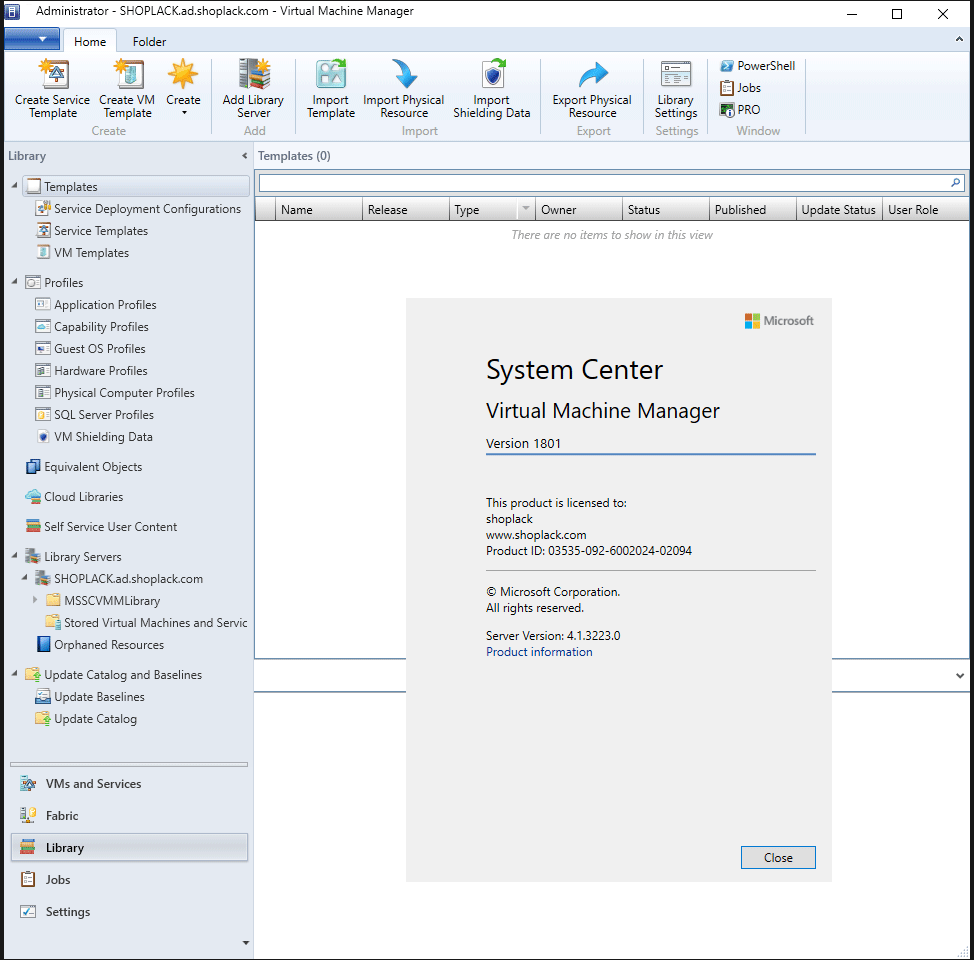Click the Application Profiles icon
Image resolution: width=974 pixels, height=960 pixels.
click(43, 304)
